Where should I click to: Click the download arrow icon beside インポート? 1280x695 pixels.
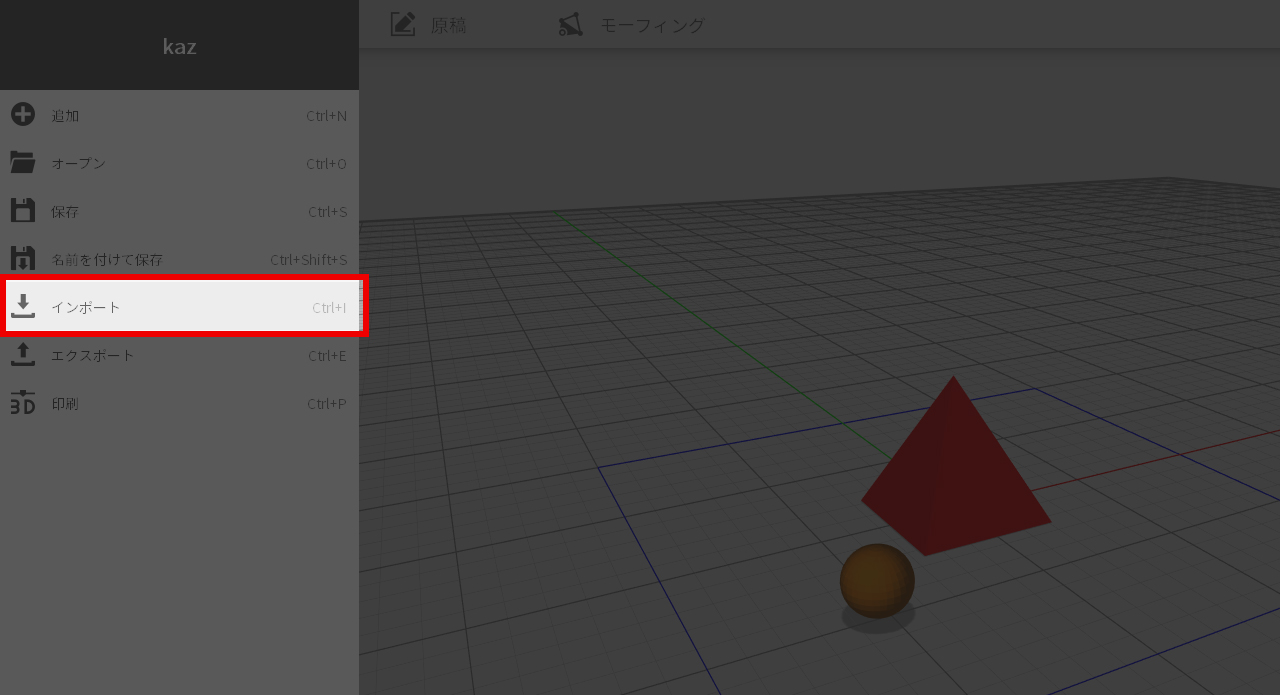click(x=22, y=307)
